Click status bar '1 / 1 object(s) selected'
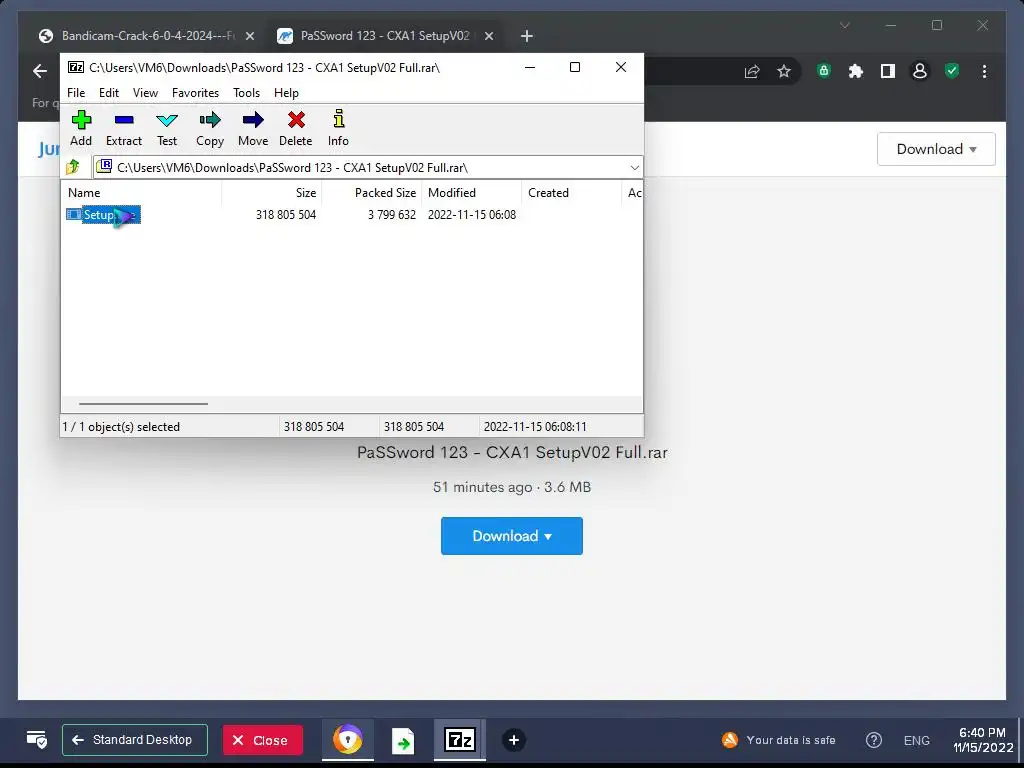The height and width of the screenshot is (768, 1024). (x=121, y=426)
